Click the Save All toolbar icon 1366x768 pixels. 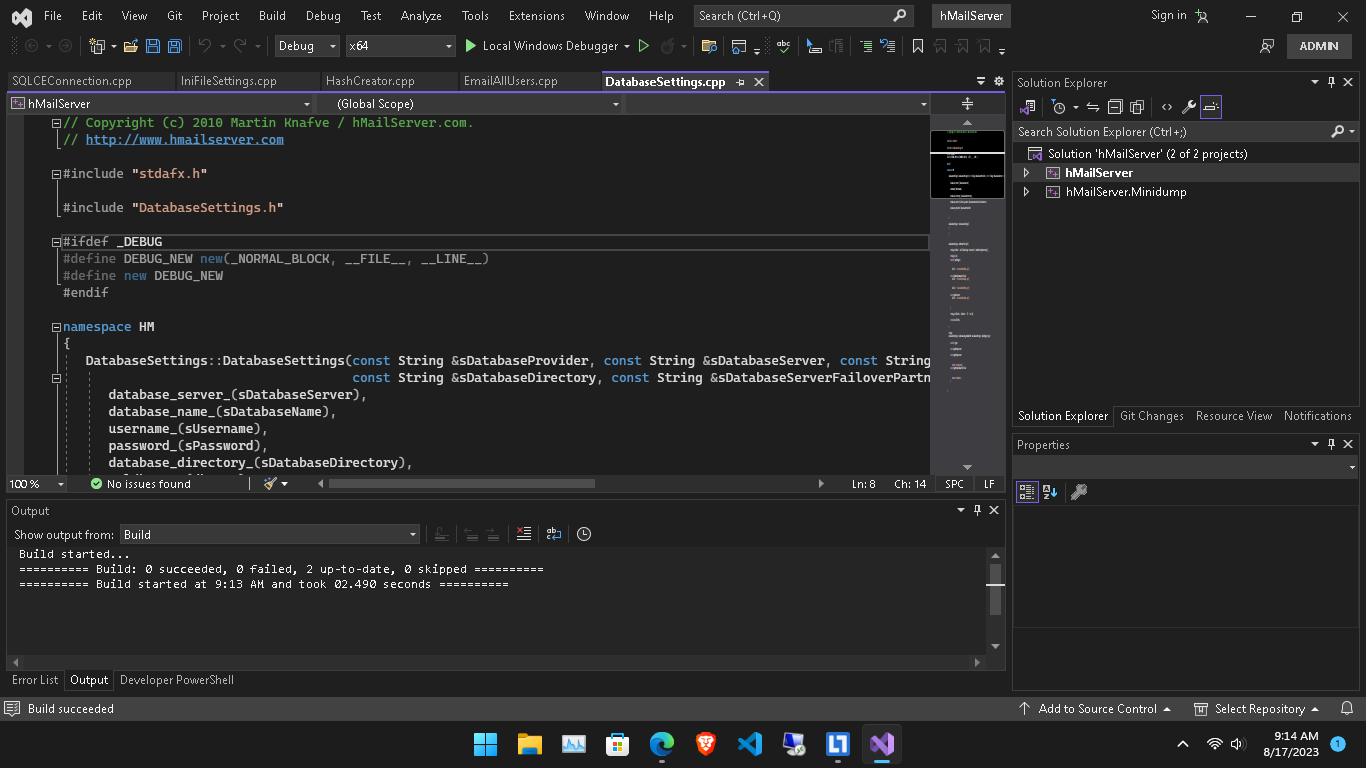point(174,46)
